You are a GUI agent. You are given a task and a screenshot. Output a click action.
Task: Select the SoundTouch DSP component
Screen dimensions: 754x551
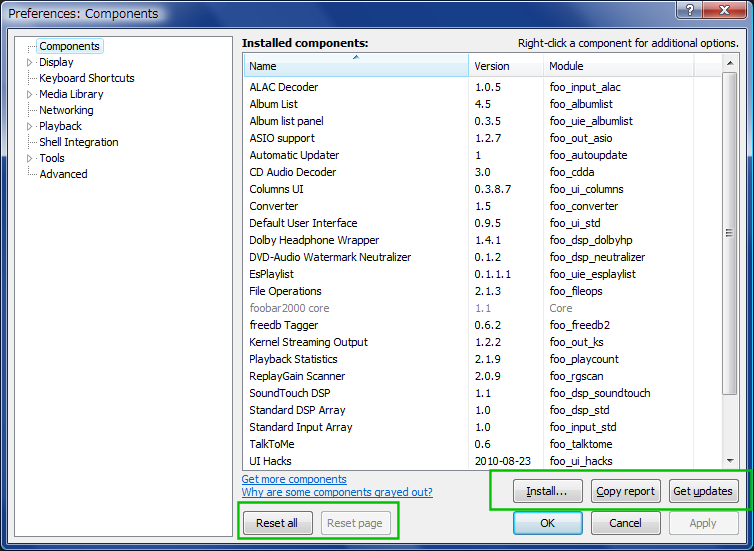[x=483, y=393]
